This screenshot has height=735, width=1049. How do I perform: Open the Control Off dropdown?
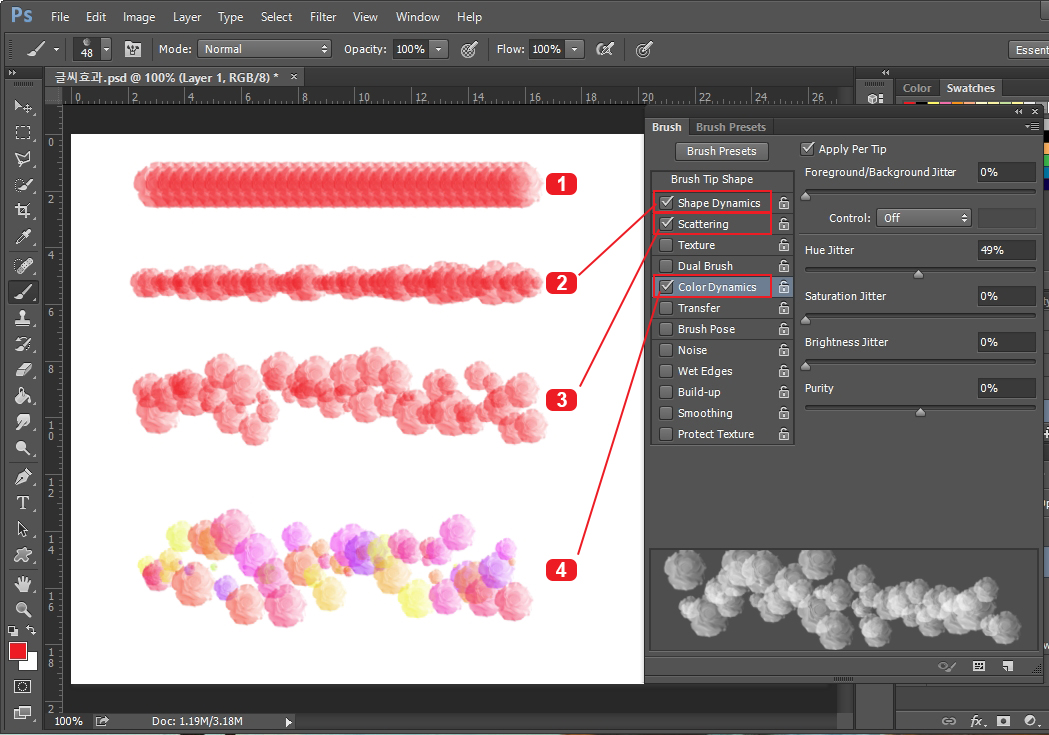coord(923,218)
